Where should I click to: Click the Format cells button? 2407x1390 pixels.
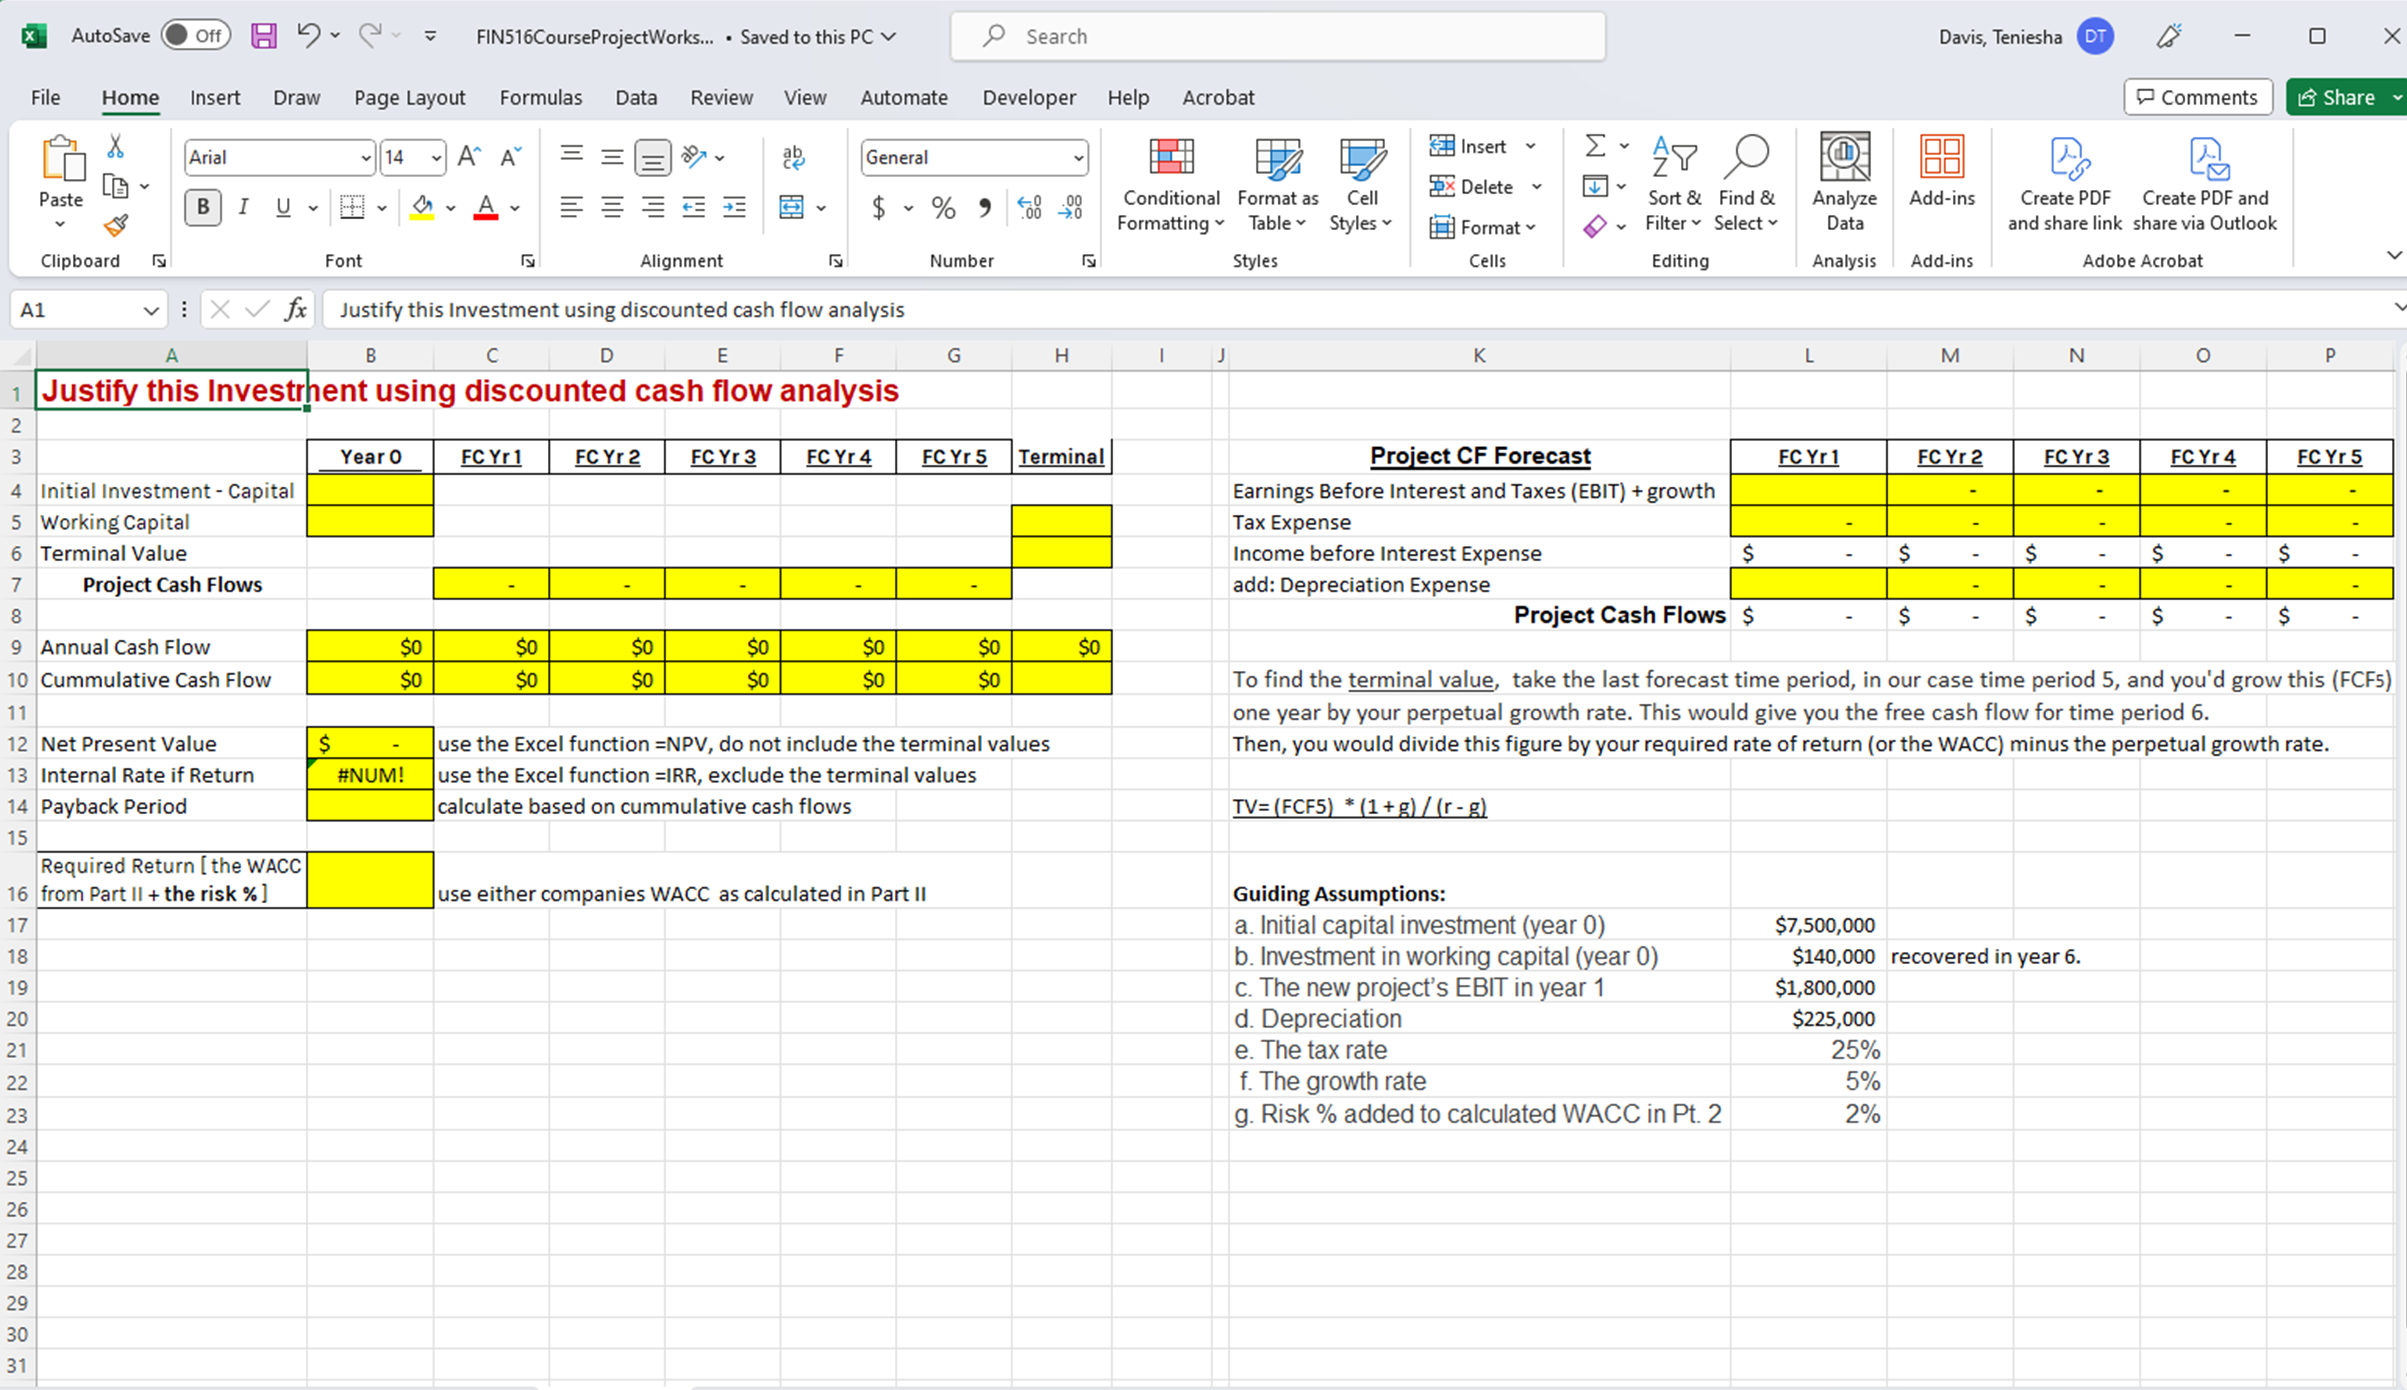click(x=1476, y=227)
